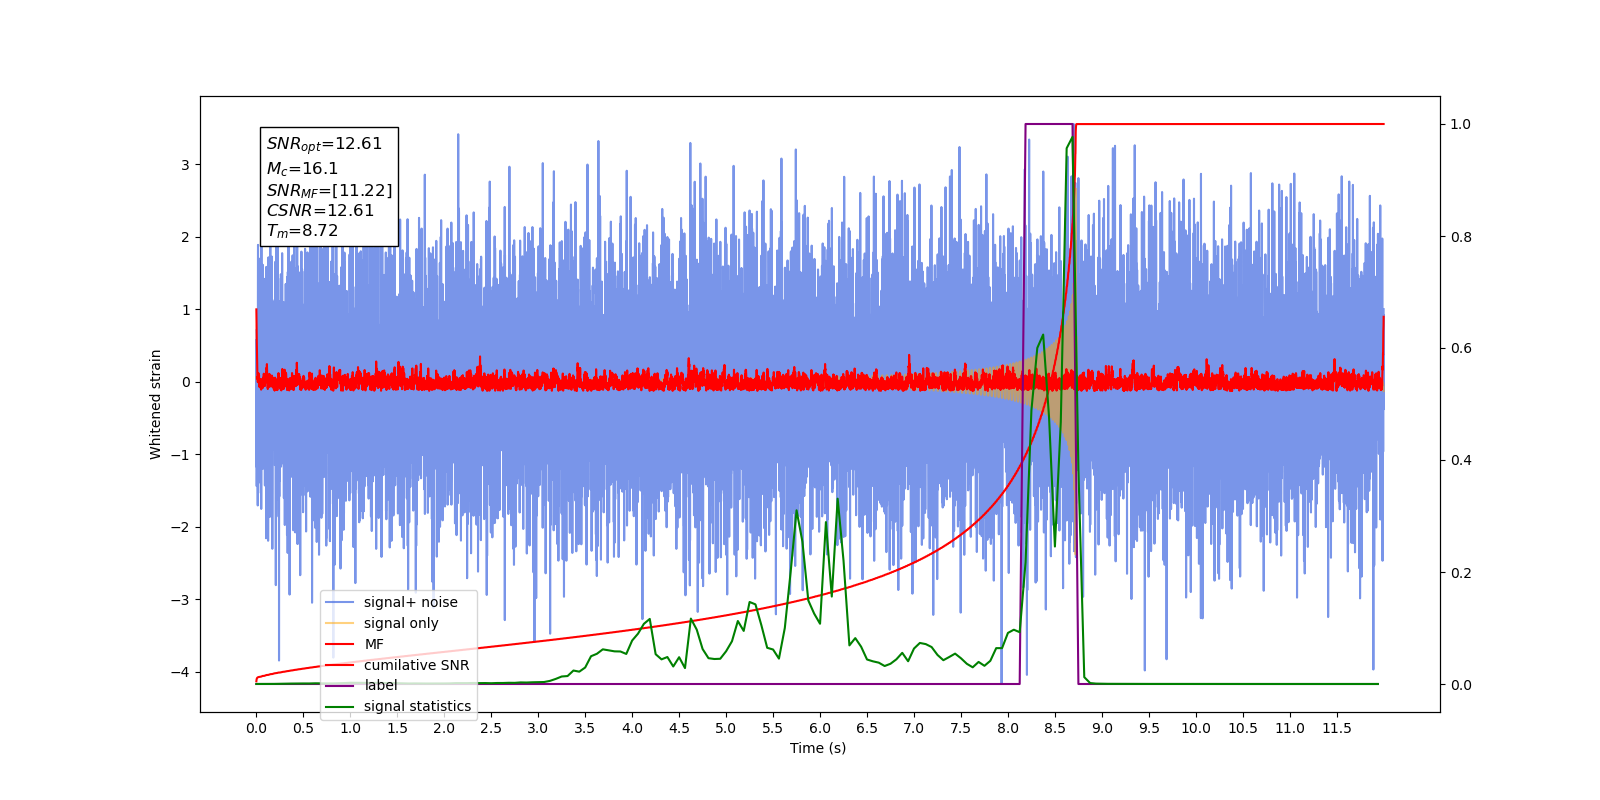
Task: Click the 7.5 tick label on the time axis
Action: (961, 728)
